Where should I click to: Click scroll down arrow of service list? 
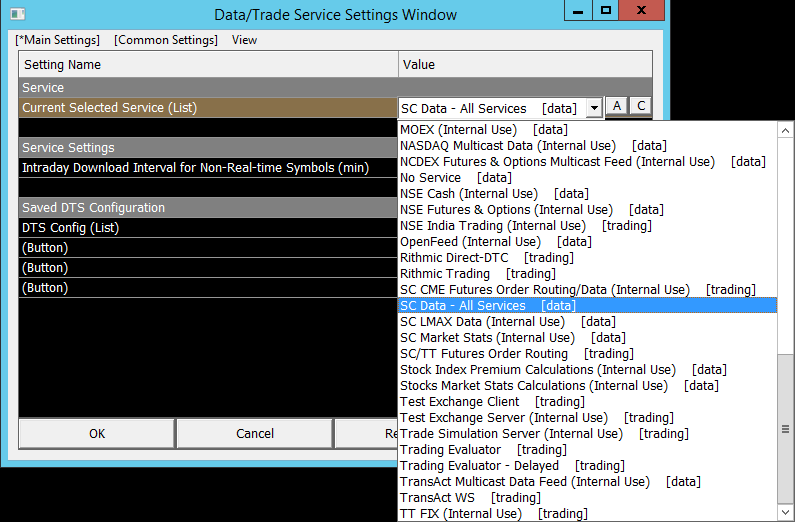pyautogui.click(x=785, y=512)
